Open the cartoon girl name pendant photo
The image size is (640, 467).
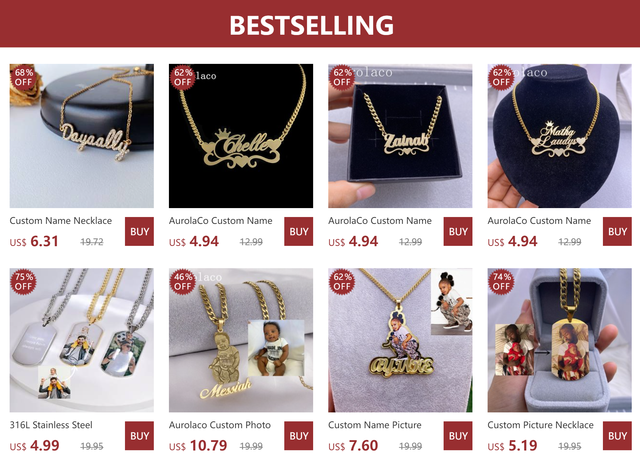pyautogui.click(x=400, y=340)
